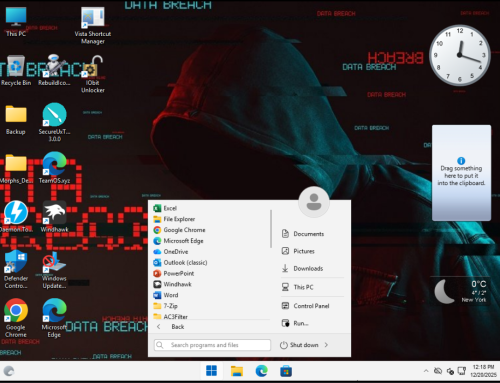This screenshot has width=500, height=383.
Task: Open the Windows Start button on the taskbar
Action: 211,371
